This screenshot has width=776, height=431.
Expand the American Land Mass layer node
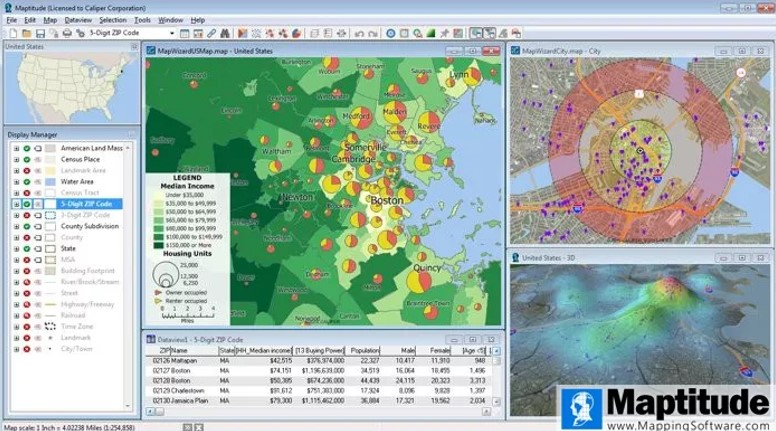pos(16,148)
